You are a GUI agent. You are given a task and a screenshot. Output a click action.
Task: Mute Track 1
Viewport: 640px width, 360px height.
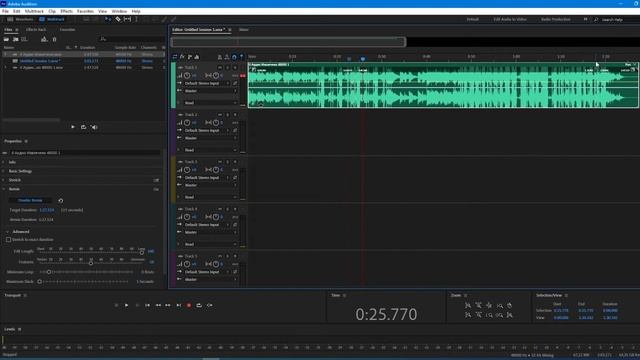220,67
